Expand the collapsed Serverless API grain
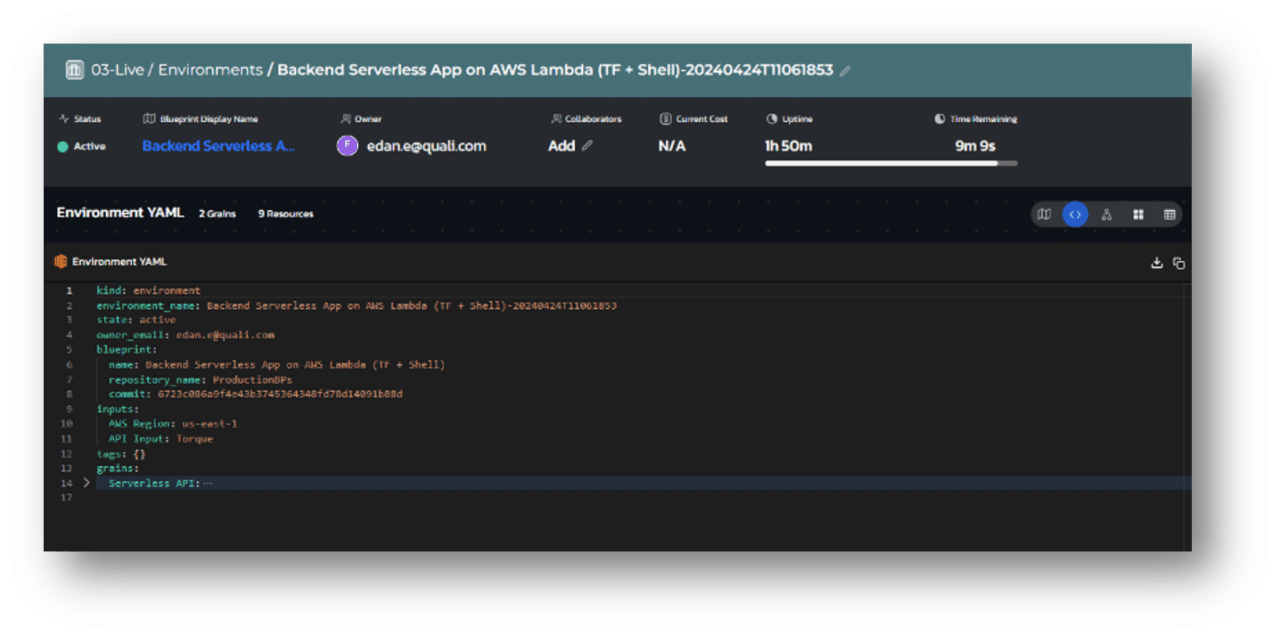The height and width of the screenshot is (637, 1280). [87, 483]
